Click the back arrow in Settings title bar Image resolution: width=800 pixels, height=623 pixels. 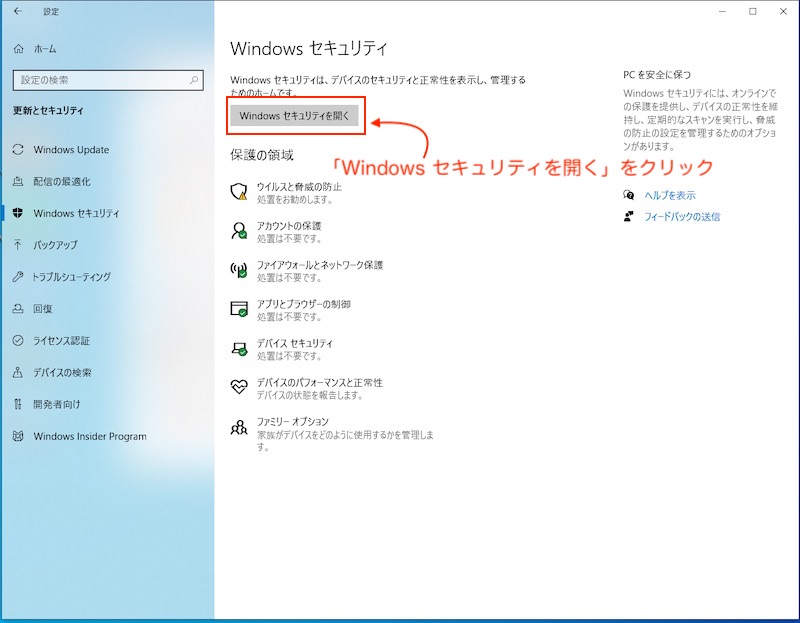(x=18, y=11)
